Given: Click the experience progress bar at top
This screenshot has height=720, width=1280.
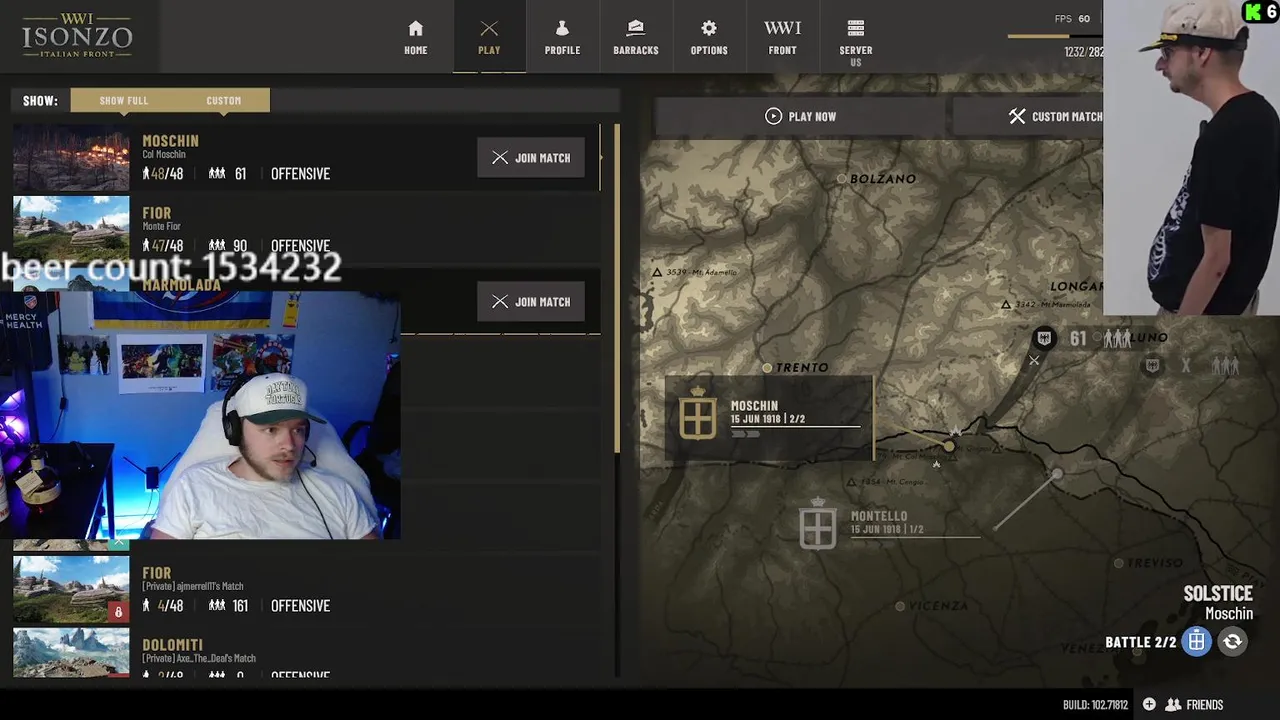Looking at the screenshot, I should coord(1054,37).
